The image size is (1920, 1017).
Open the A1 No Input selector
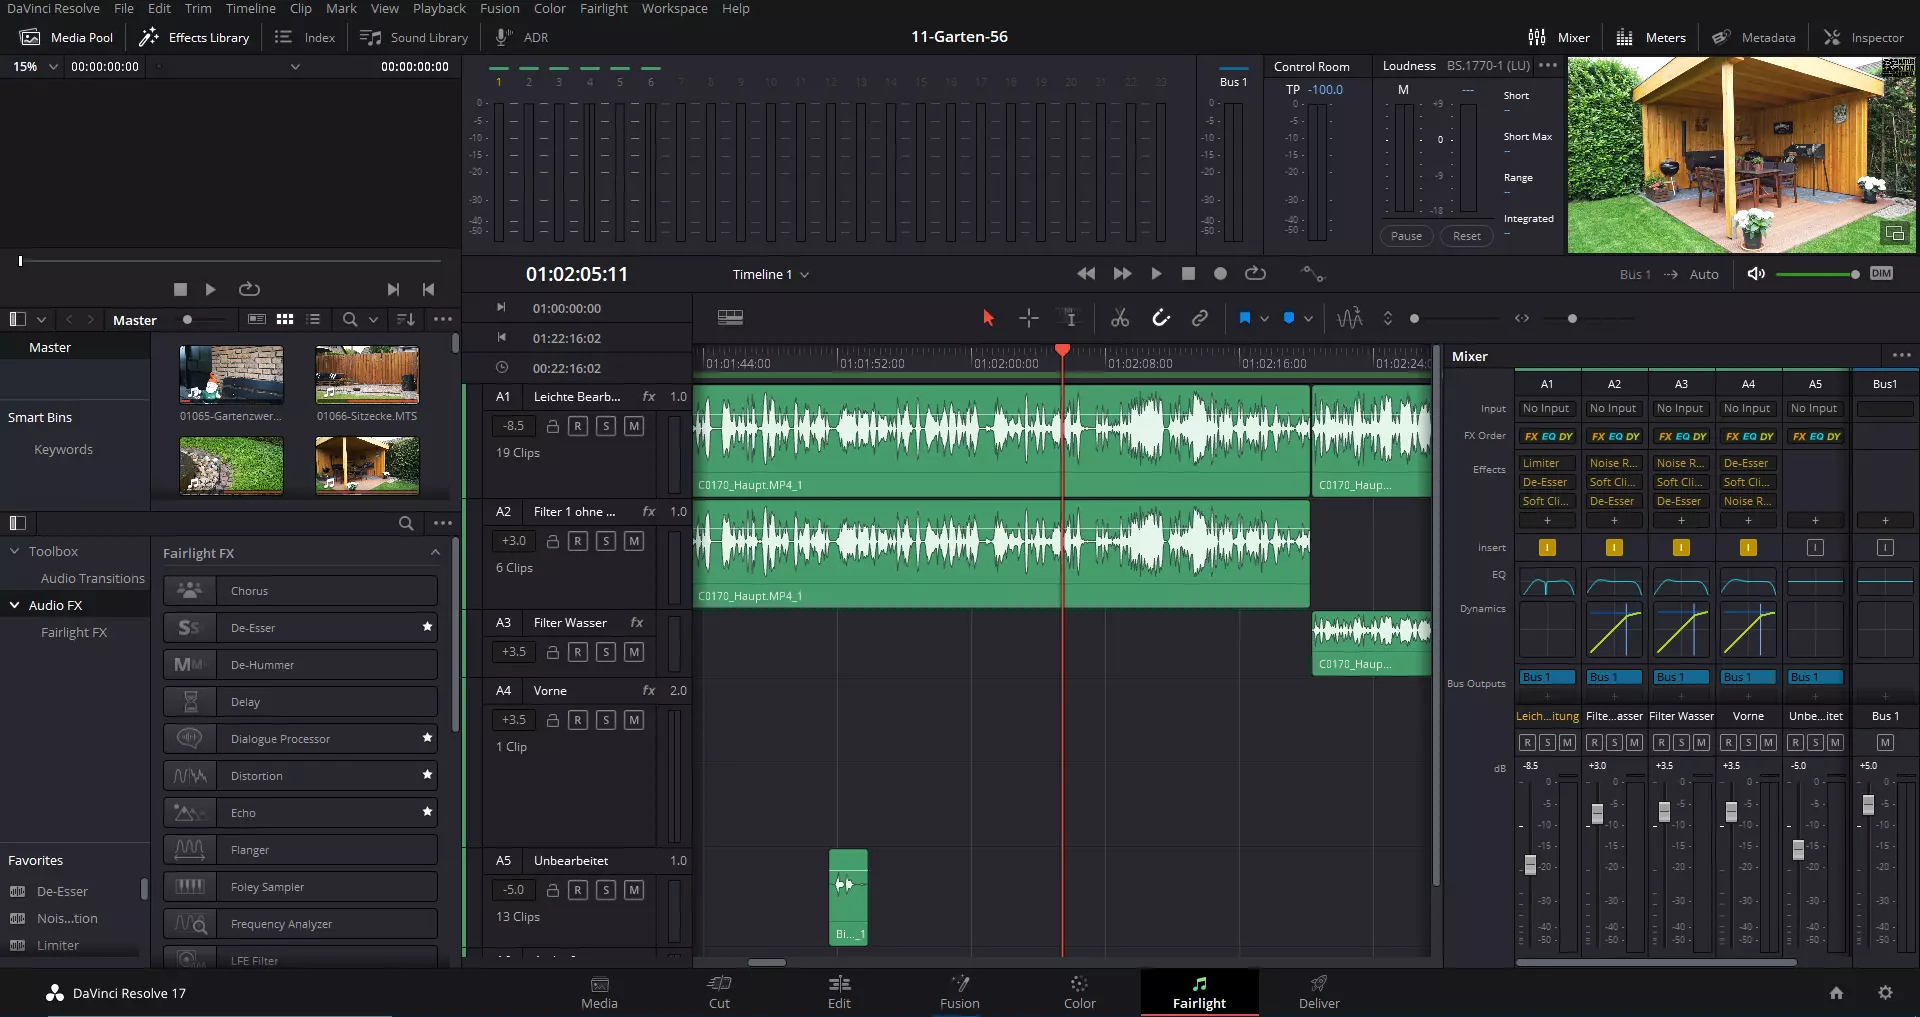[x=1547, y=408]
